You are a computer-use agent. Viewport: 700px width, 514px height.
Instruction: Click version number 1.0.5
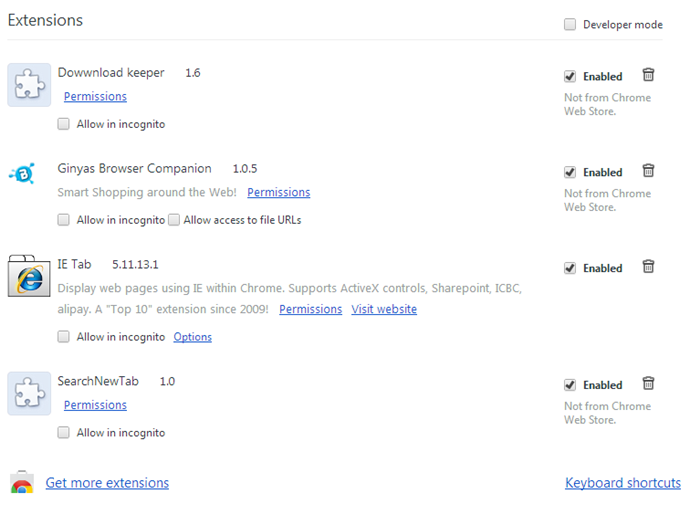(x=245, y=169)
